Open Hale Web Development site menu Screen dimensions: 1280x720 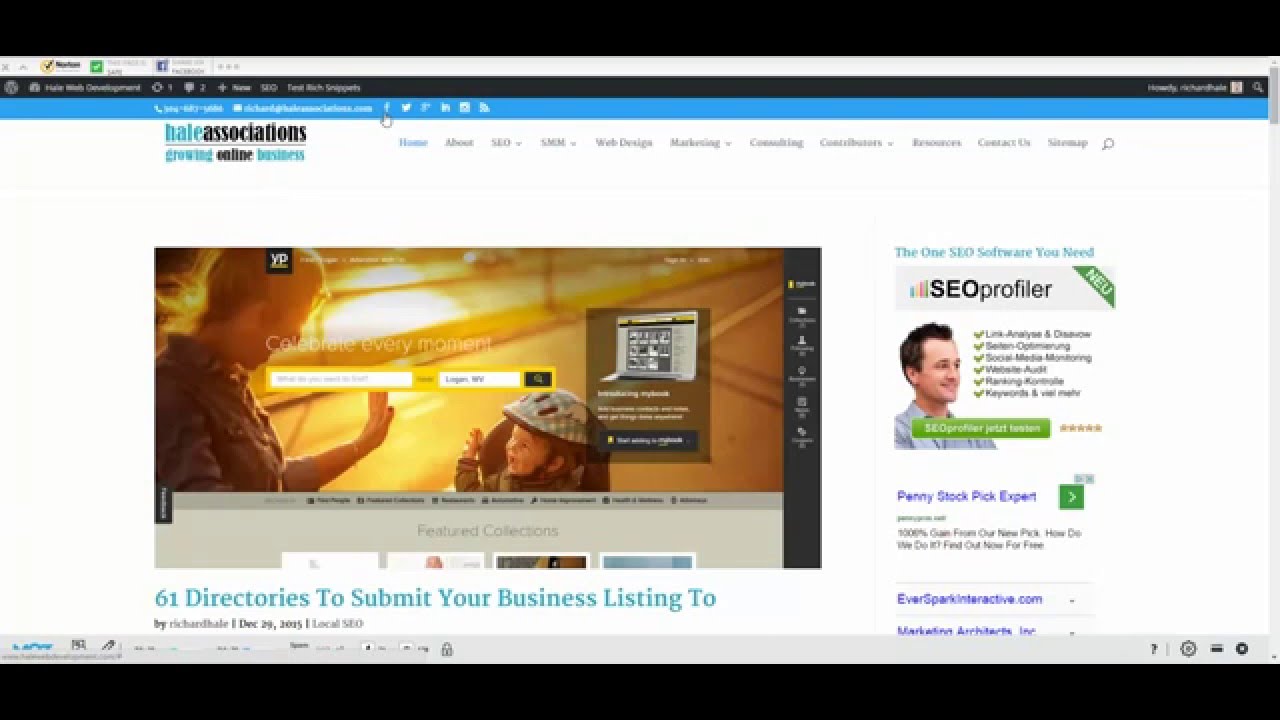coord(86,88)
